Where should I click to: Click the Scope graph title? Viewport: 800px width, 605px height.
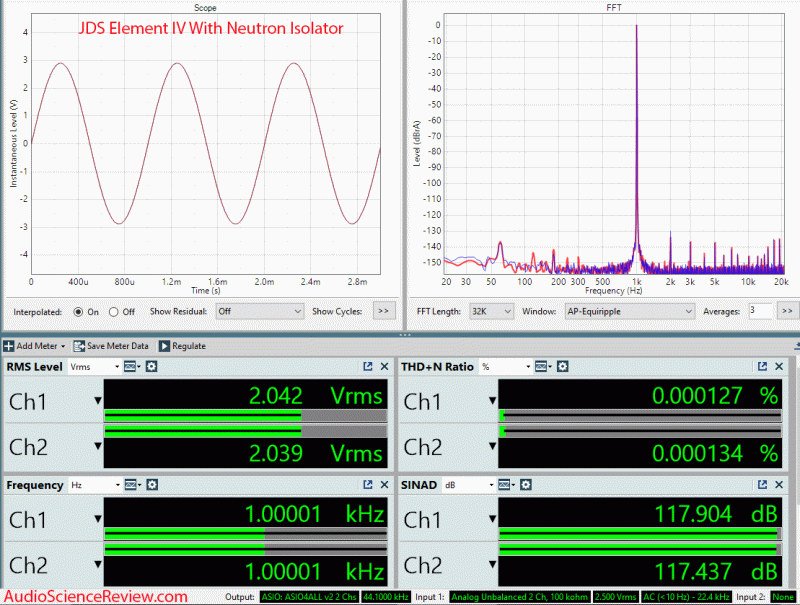click(x=205, y=8)
